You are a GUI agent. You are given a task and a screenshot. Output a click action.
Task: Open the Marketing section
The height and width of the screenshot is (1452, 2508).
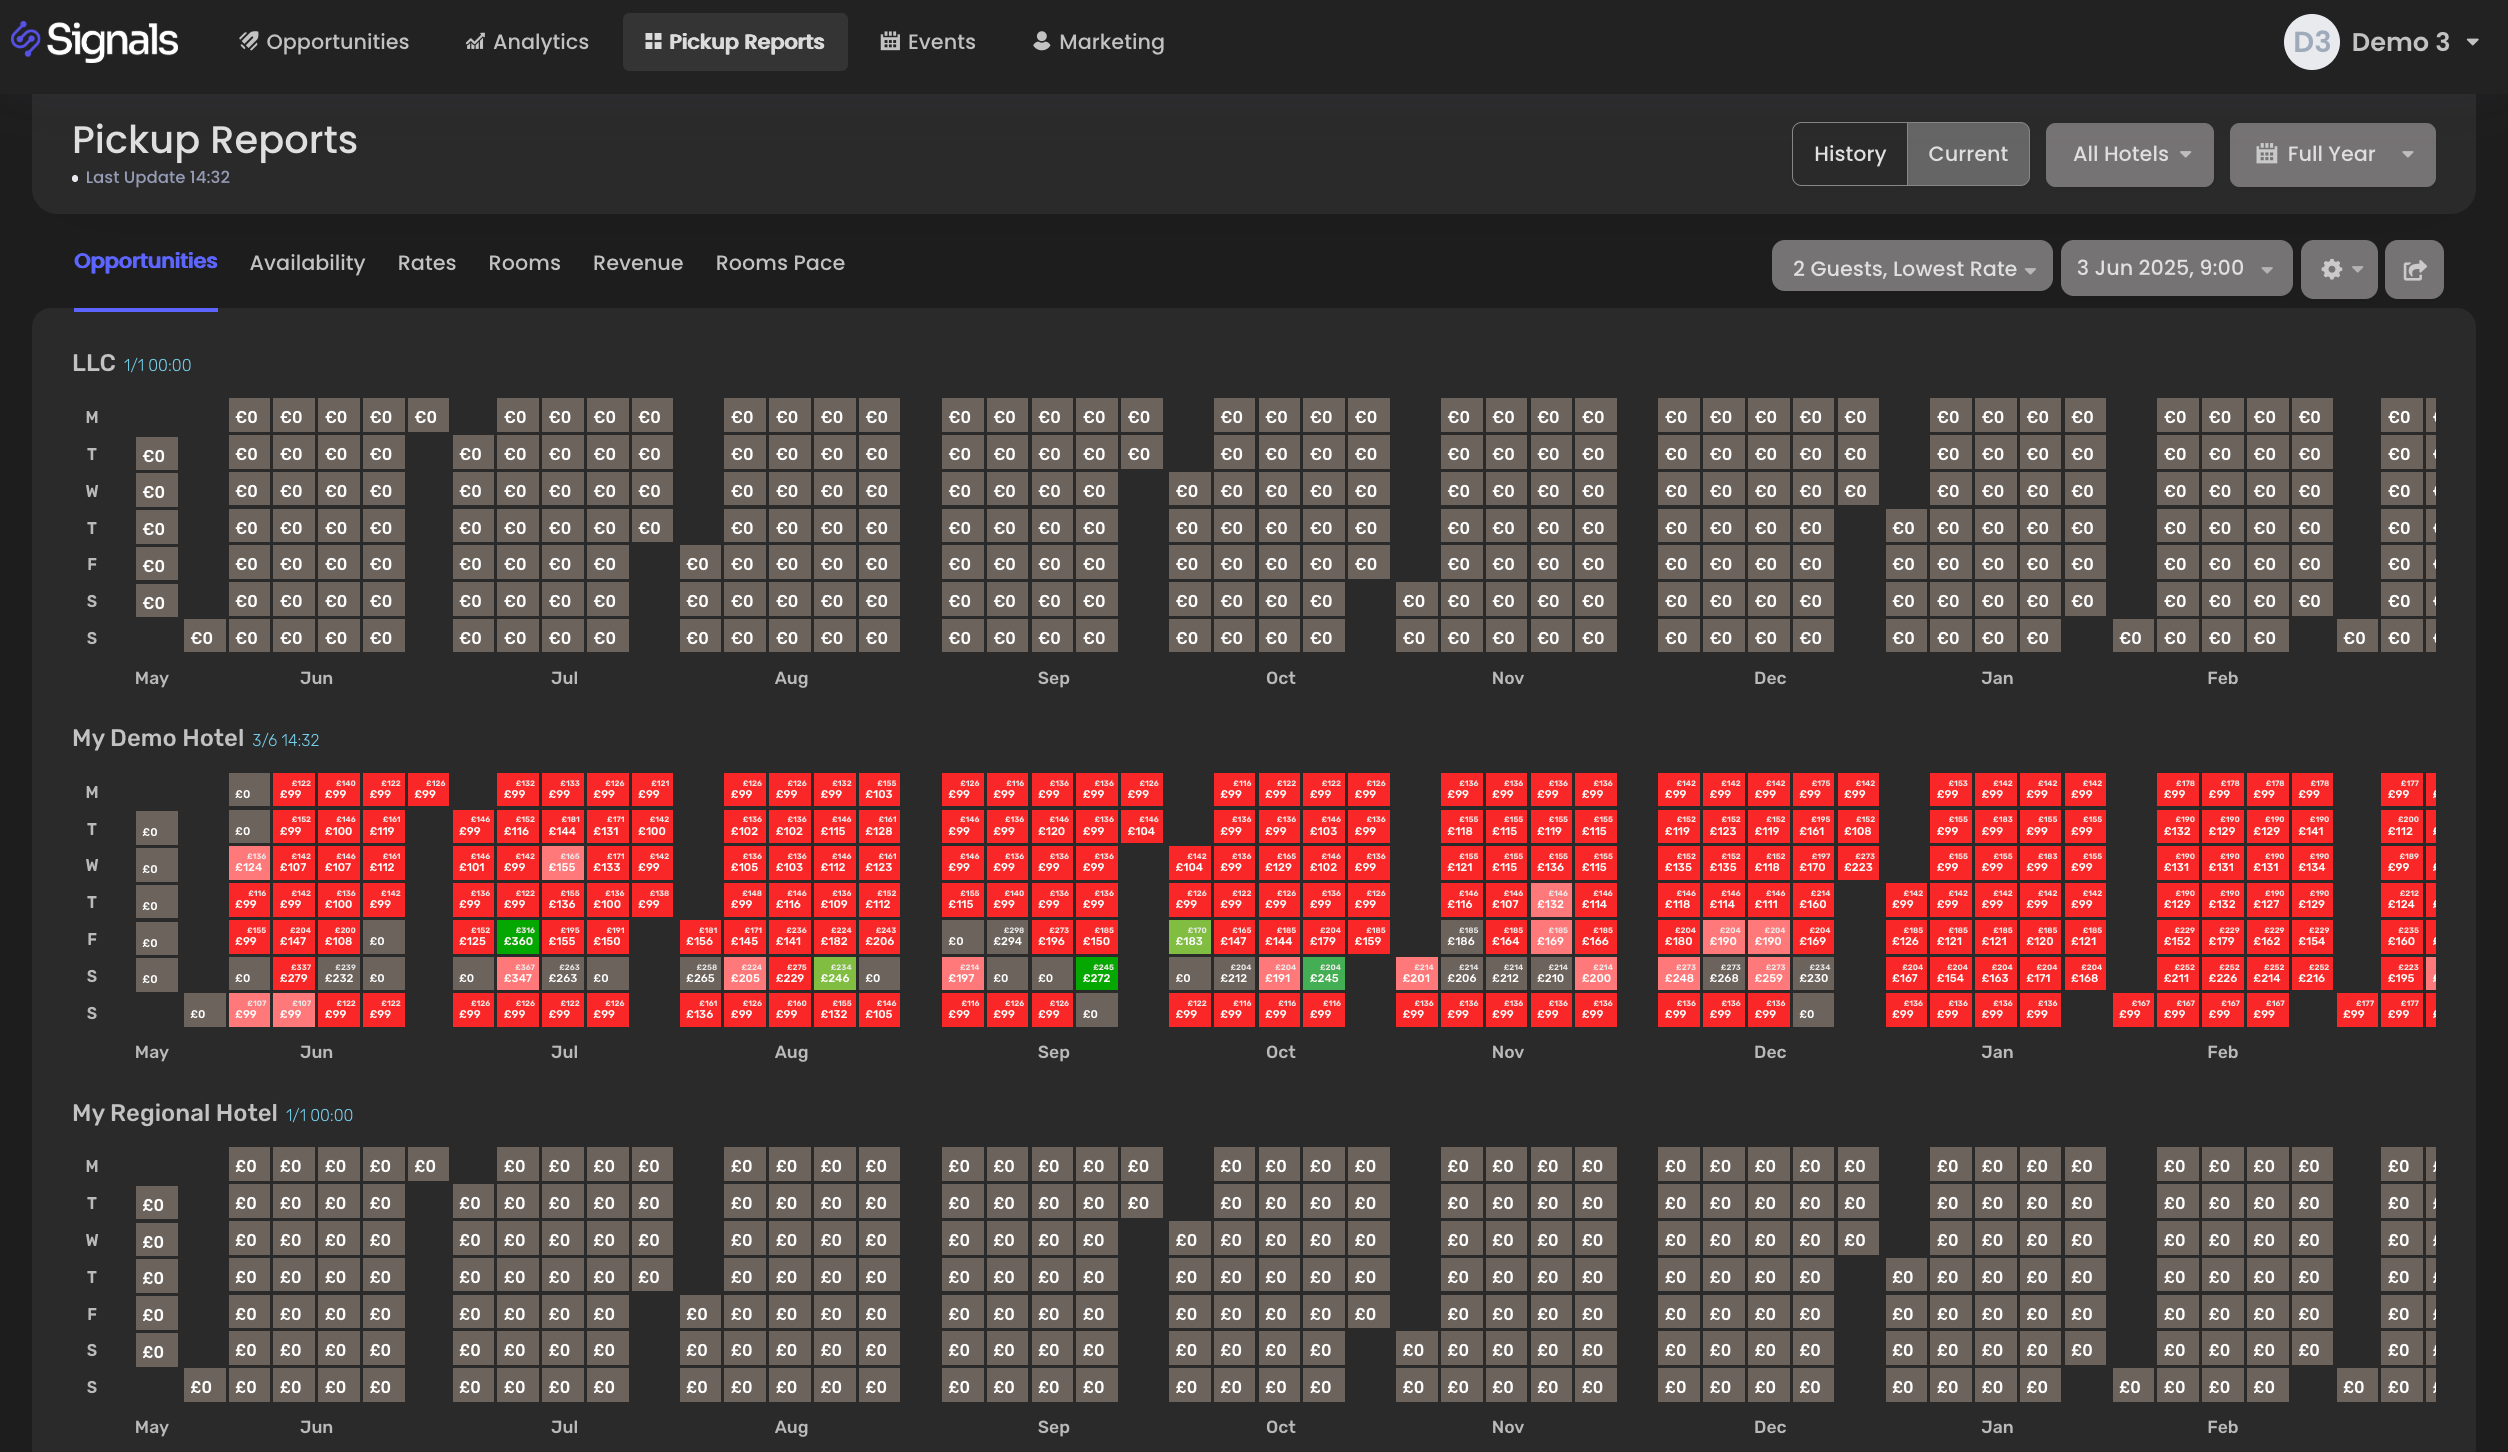tap(1098, 42)
